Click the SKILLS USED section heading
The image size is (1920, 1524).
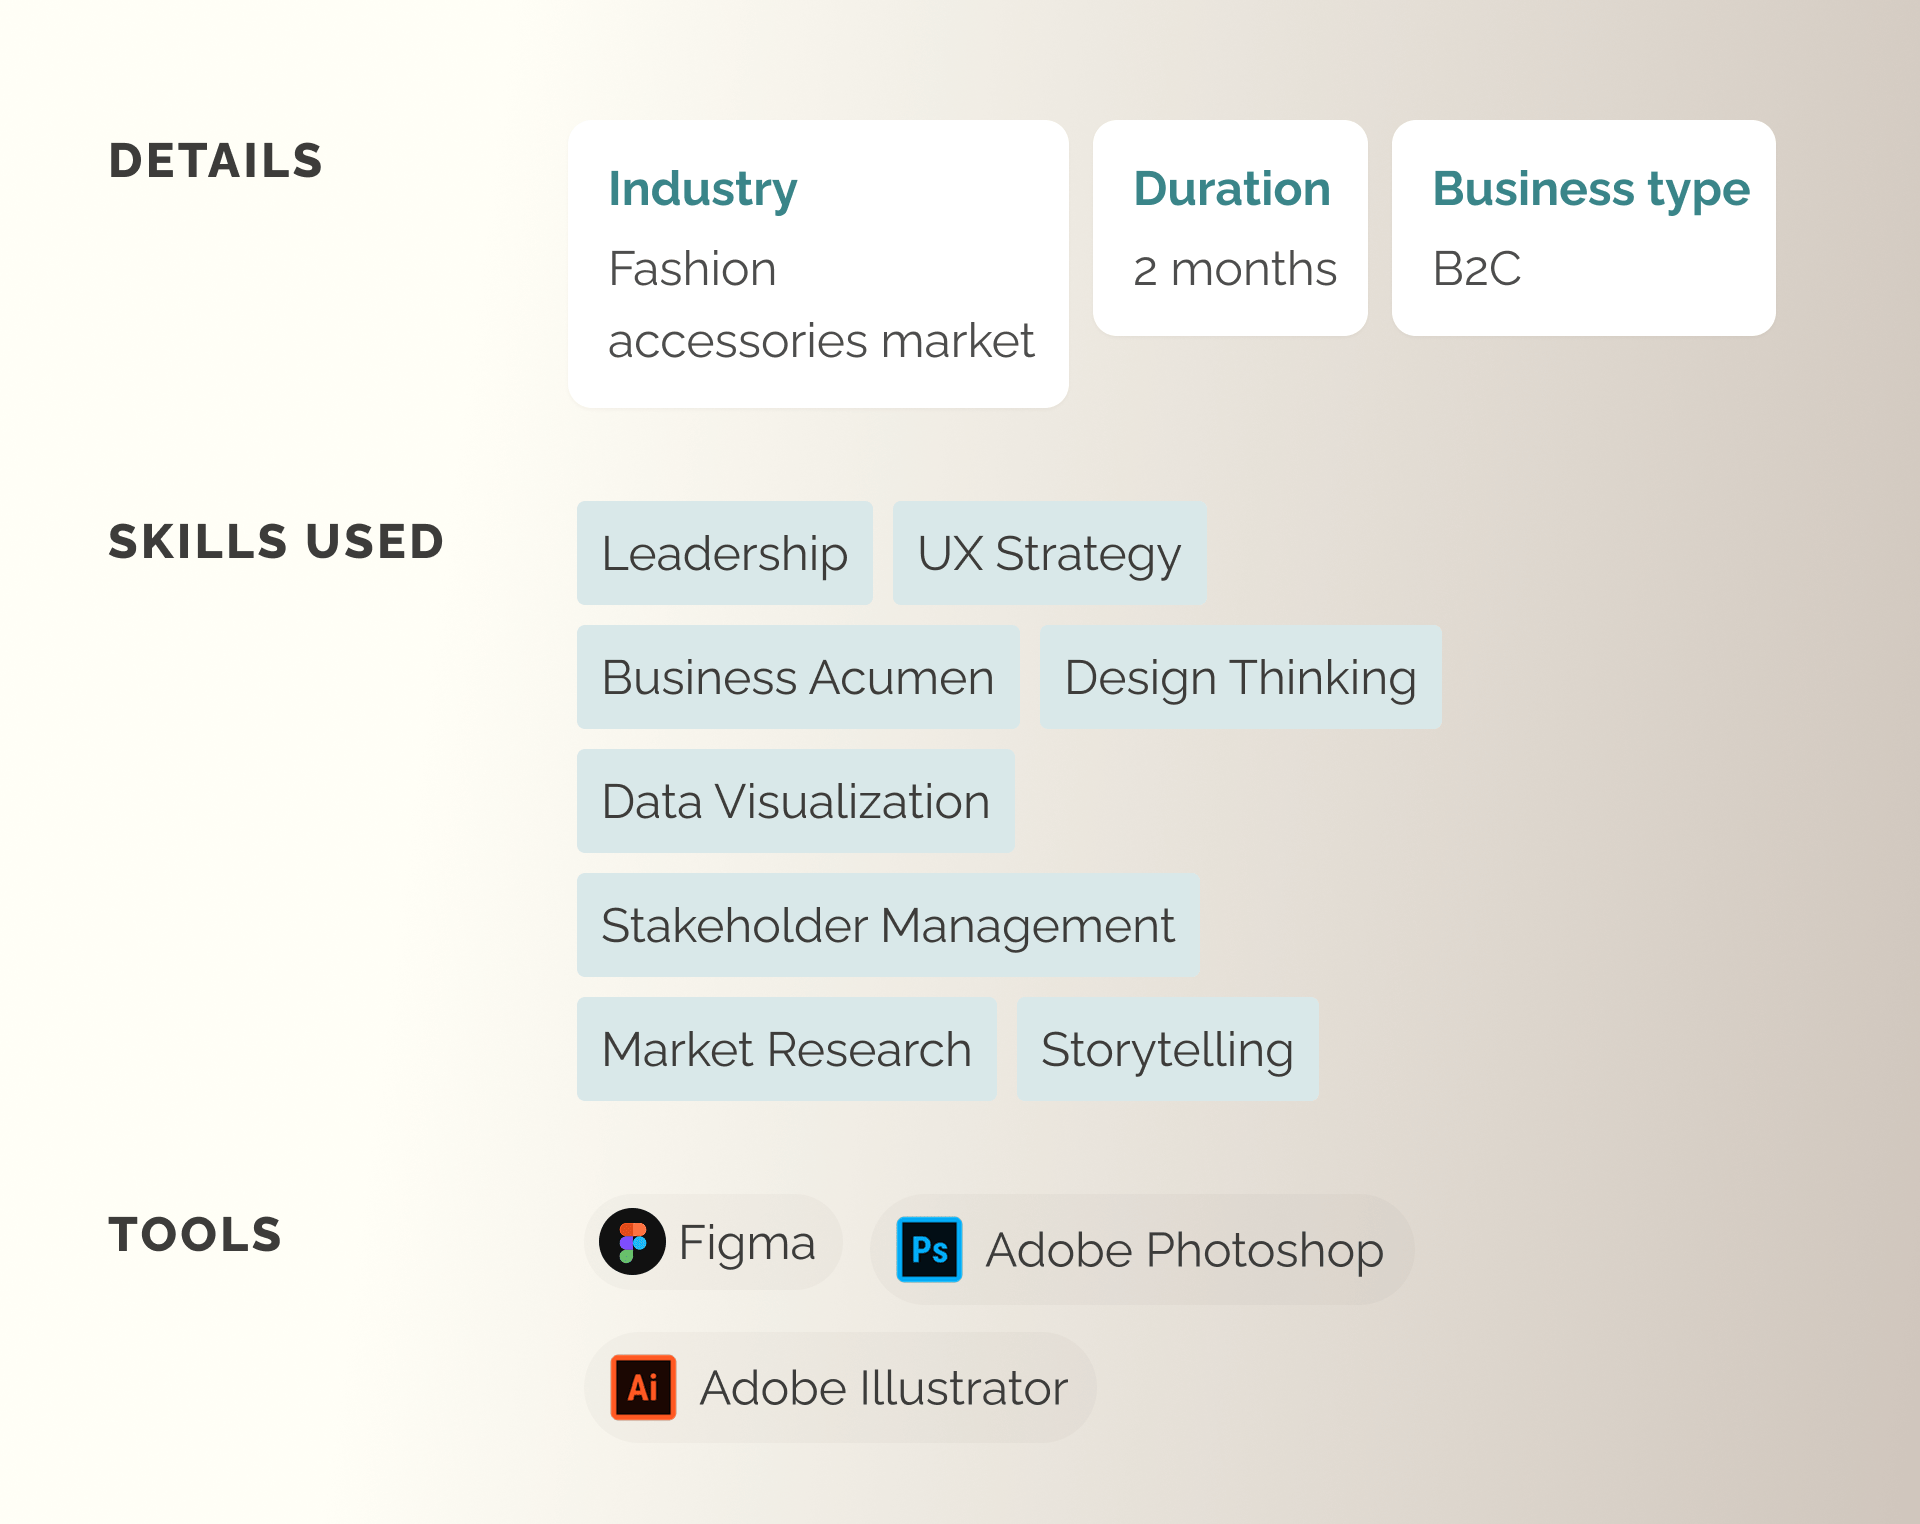(x=276, y=541)
